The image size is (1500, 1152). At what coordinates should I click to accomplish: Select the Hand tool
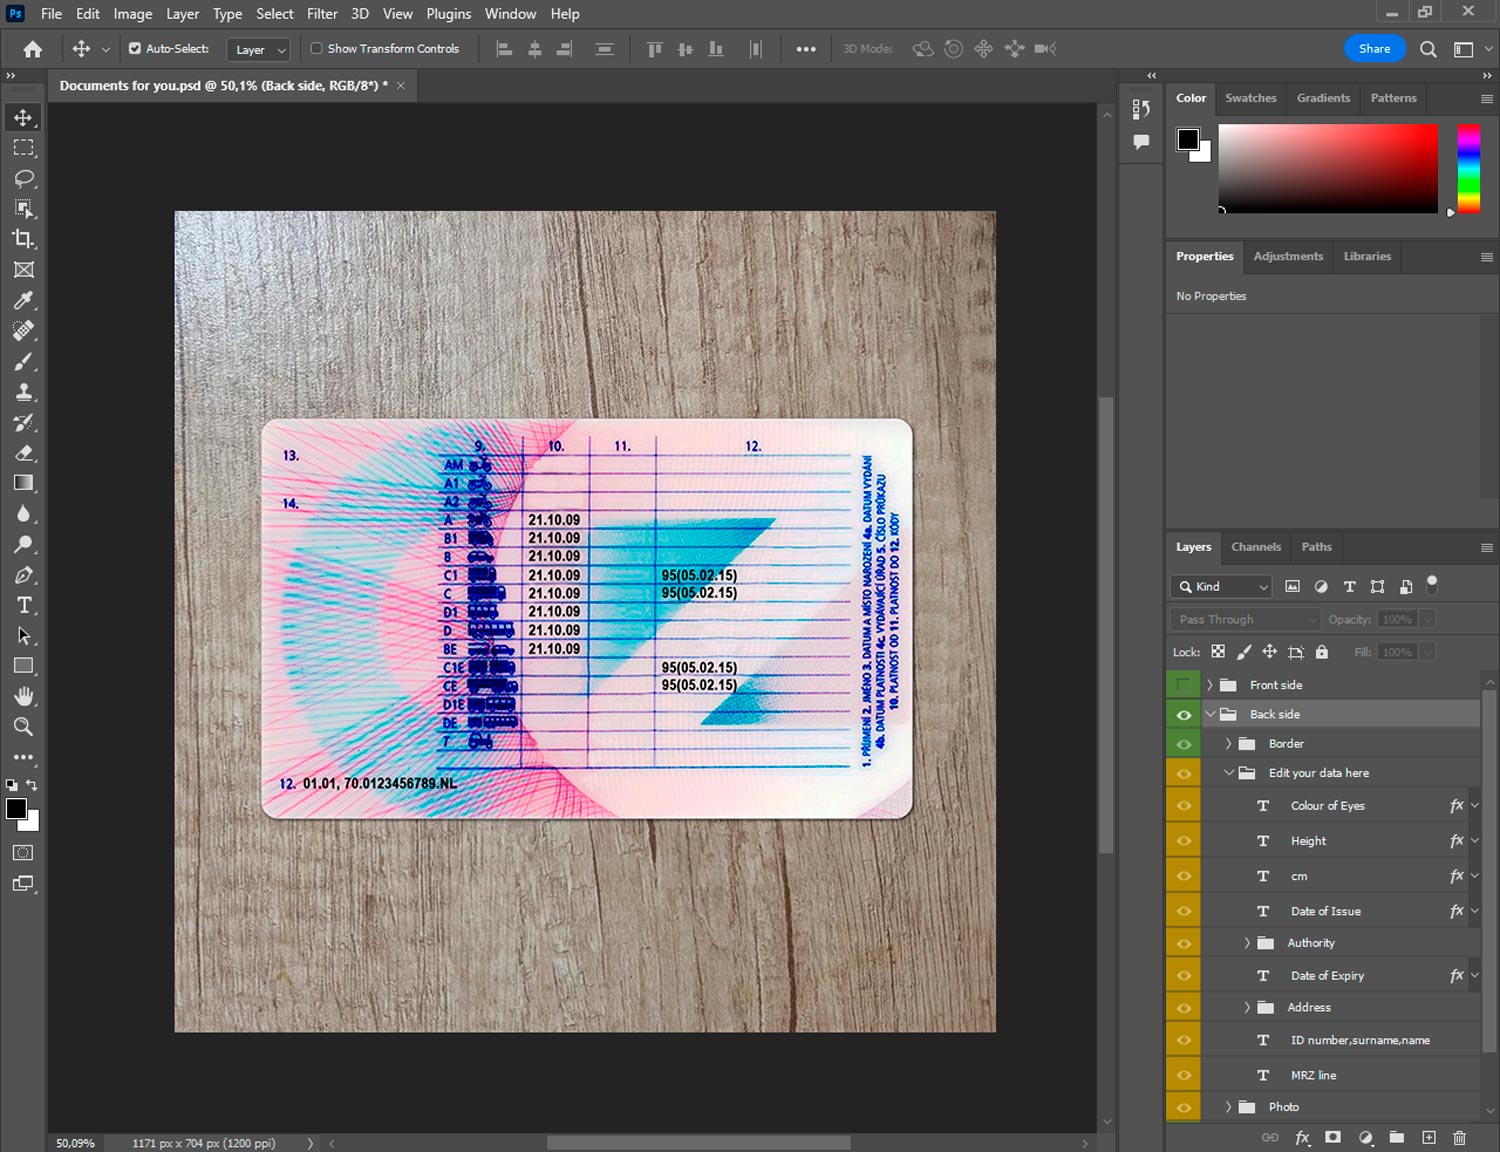pos(24,696)
